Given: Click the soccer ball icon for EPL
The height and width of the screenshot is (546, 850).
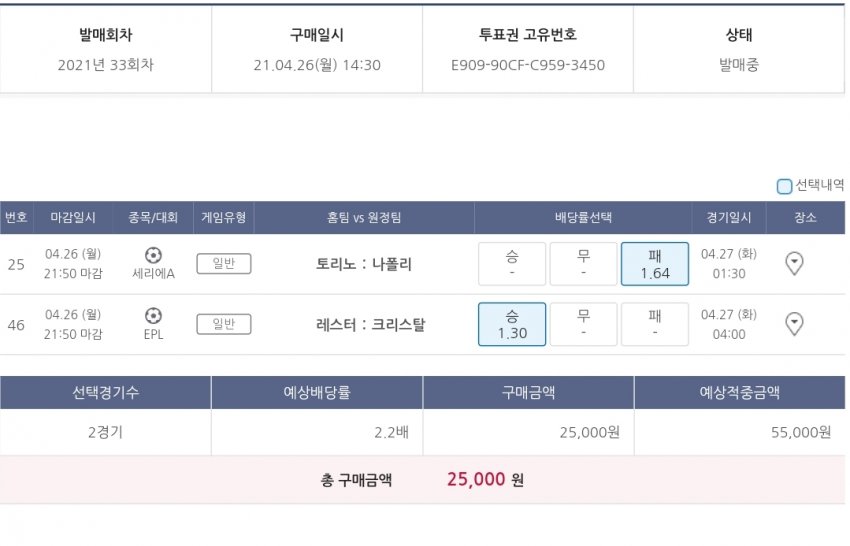Looking at the screenshot, I should pos(153,315).
